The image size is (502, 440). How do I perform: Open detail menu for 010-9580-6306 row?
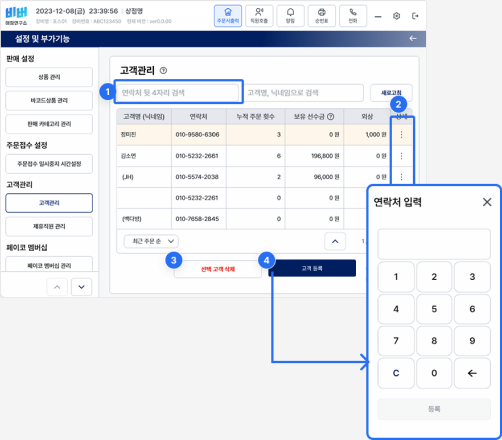[401, 135]
